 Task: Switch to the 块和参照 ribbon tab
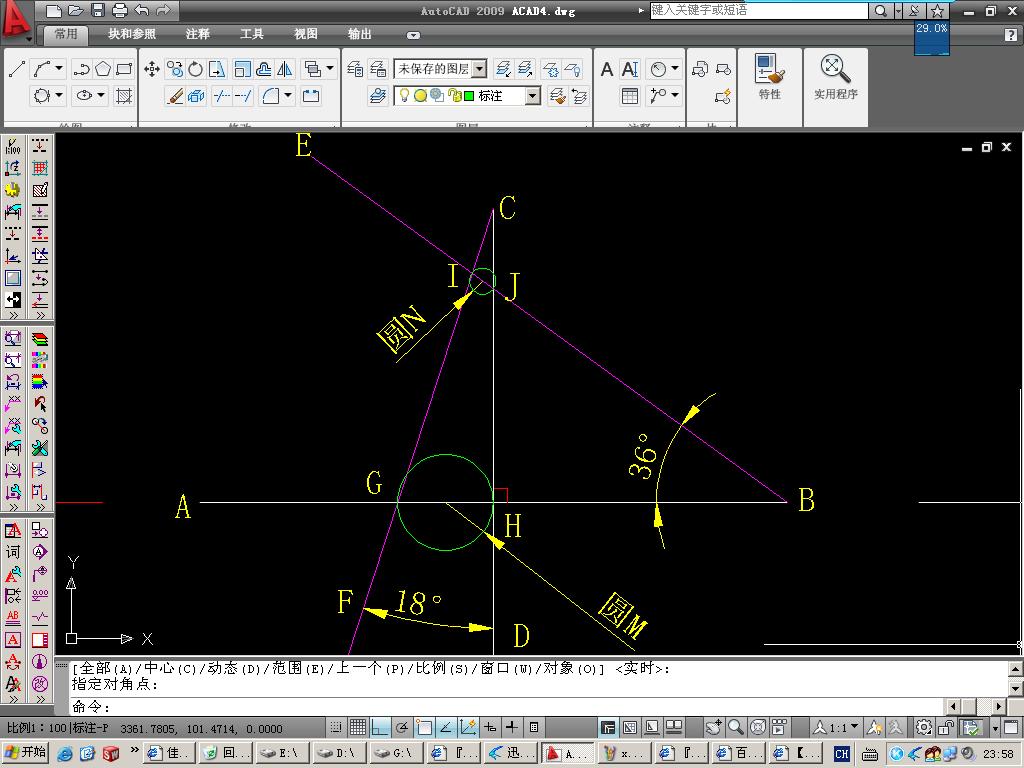point(131,34)
